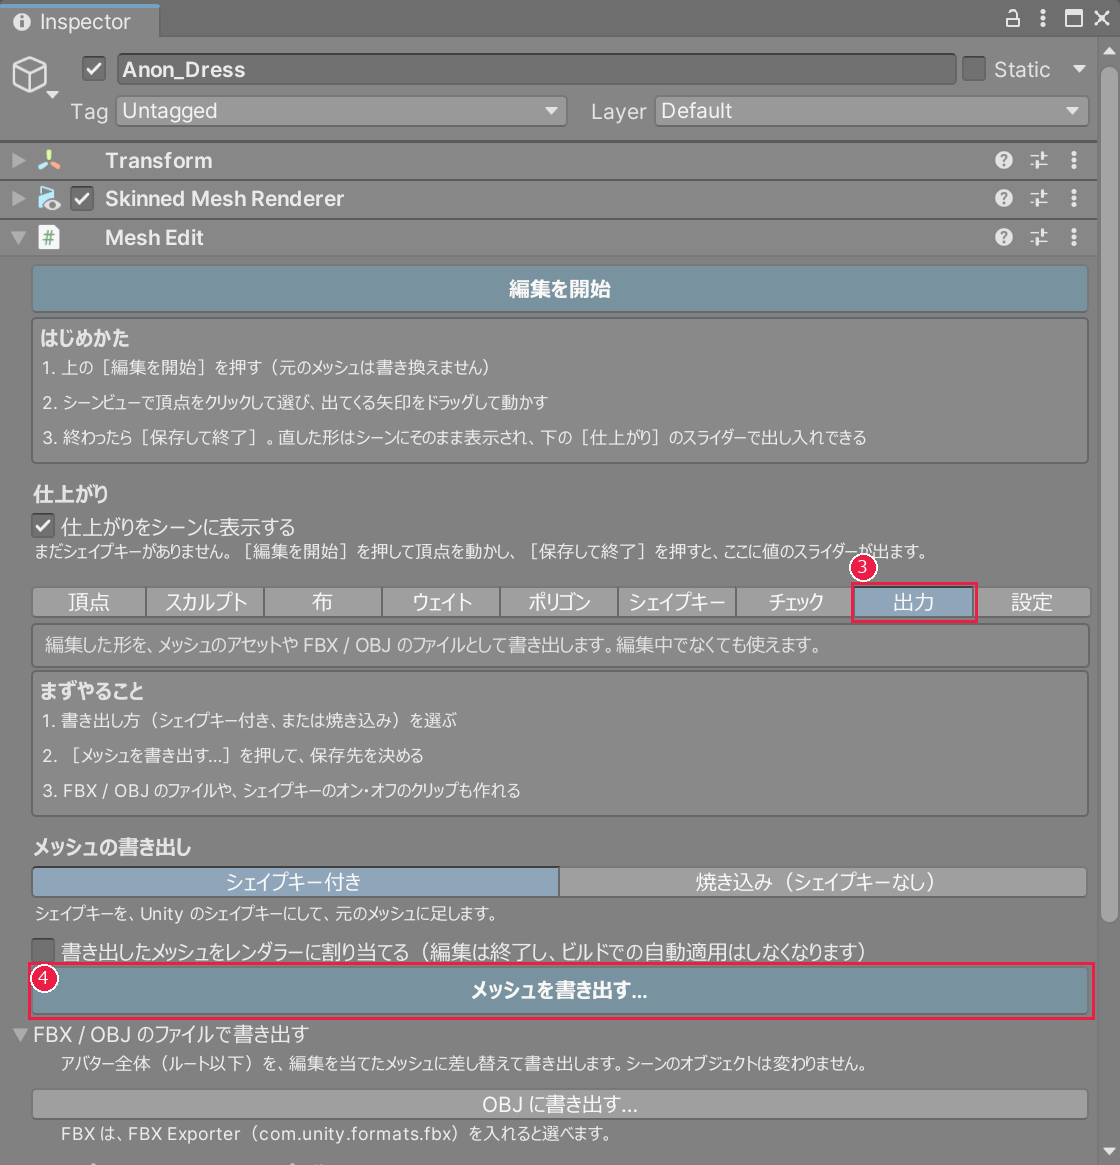Screen dimensions: 1120x1165
Task: Click the scrollbar down arrow
Action: 1109,1152
